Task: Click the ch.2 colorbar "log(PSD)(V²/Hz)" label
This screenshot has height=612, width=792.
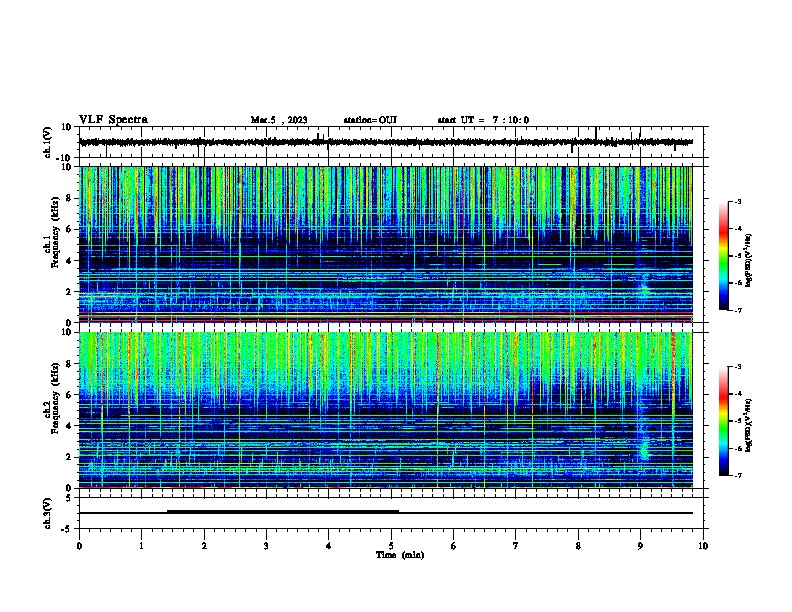Action: click(x=749, y=424)
